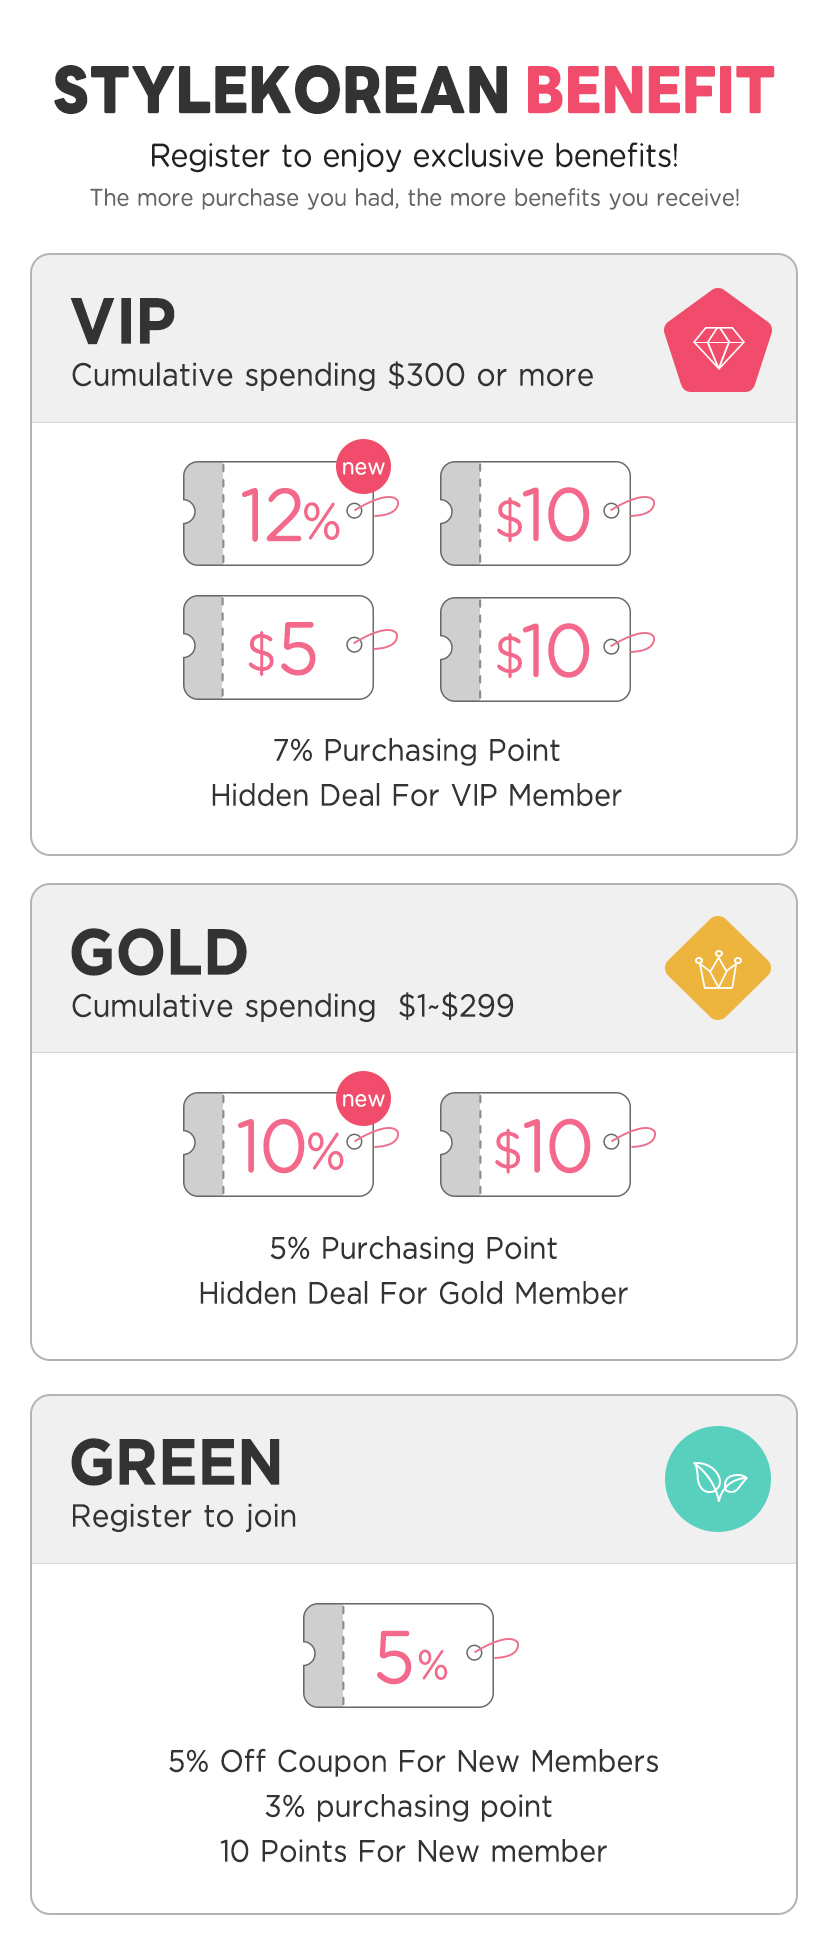Click the 'new' badge on 12% coupon
This screenshot has width=828, height=1945.
(363, 467)
